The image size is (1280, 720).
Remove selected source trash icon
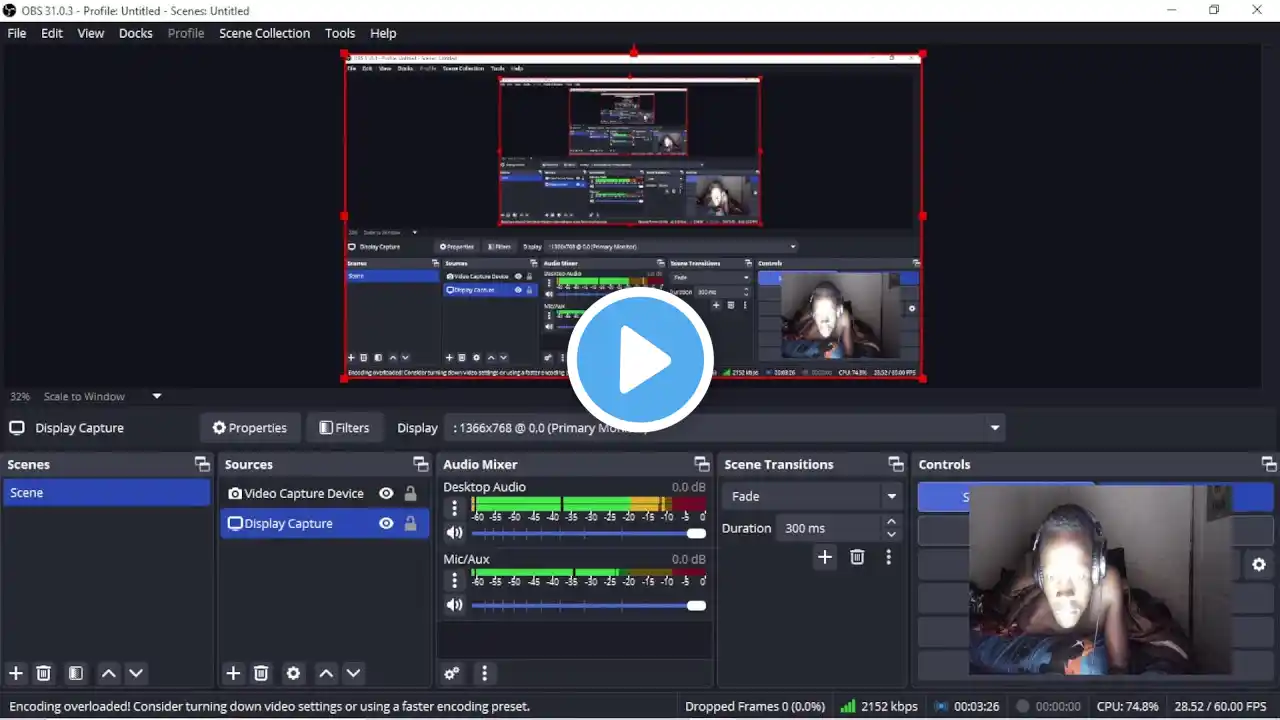pos(261,674)
